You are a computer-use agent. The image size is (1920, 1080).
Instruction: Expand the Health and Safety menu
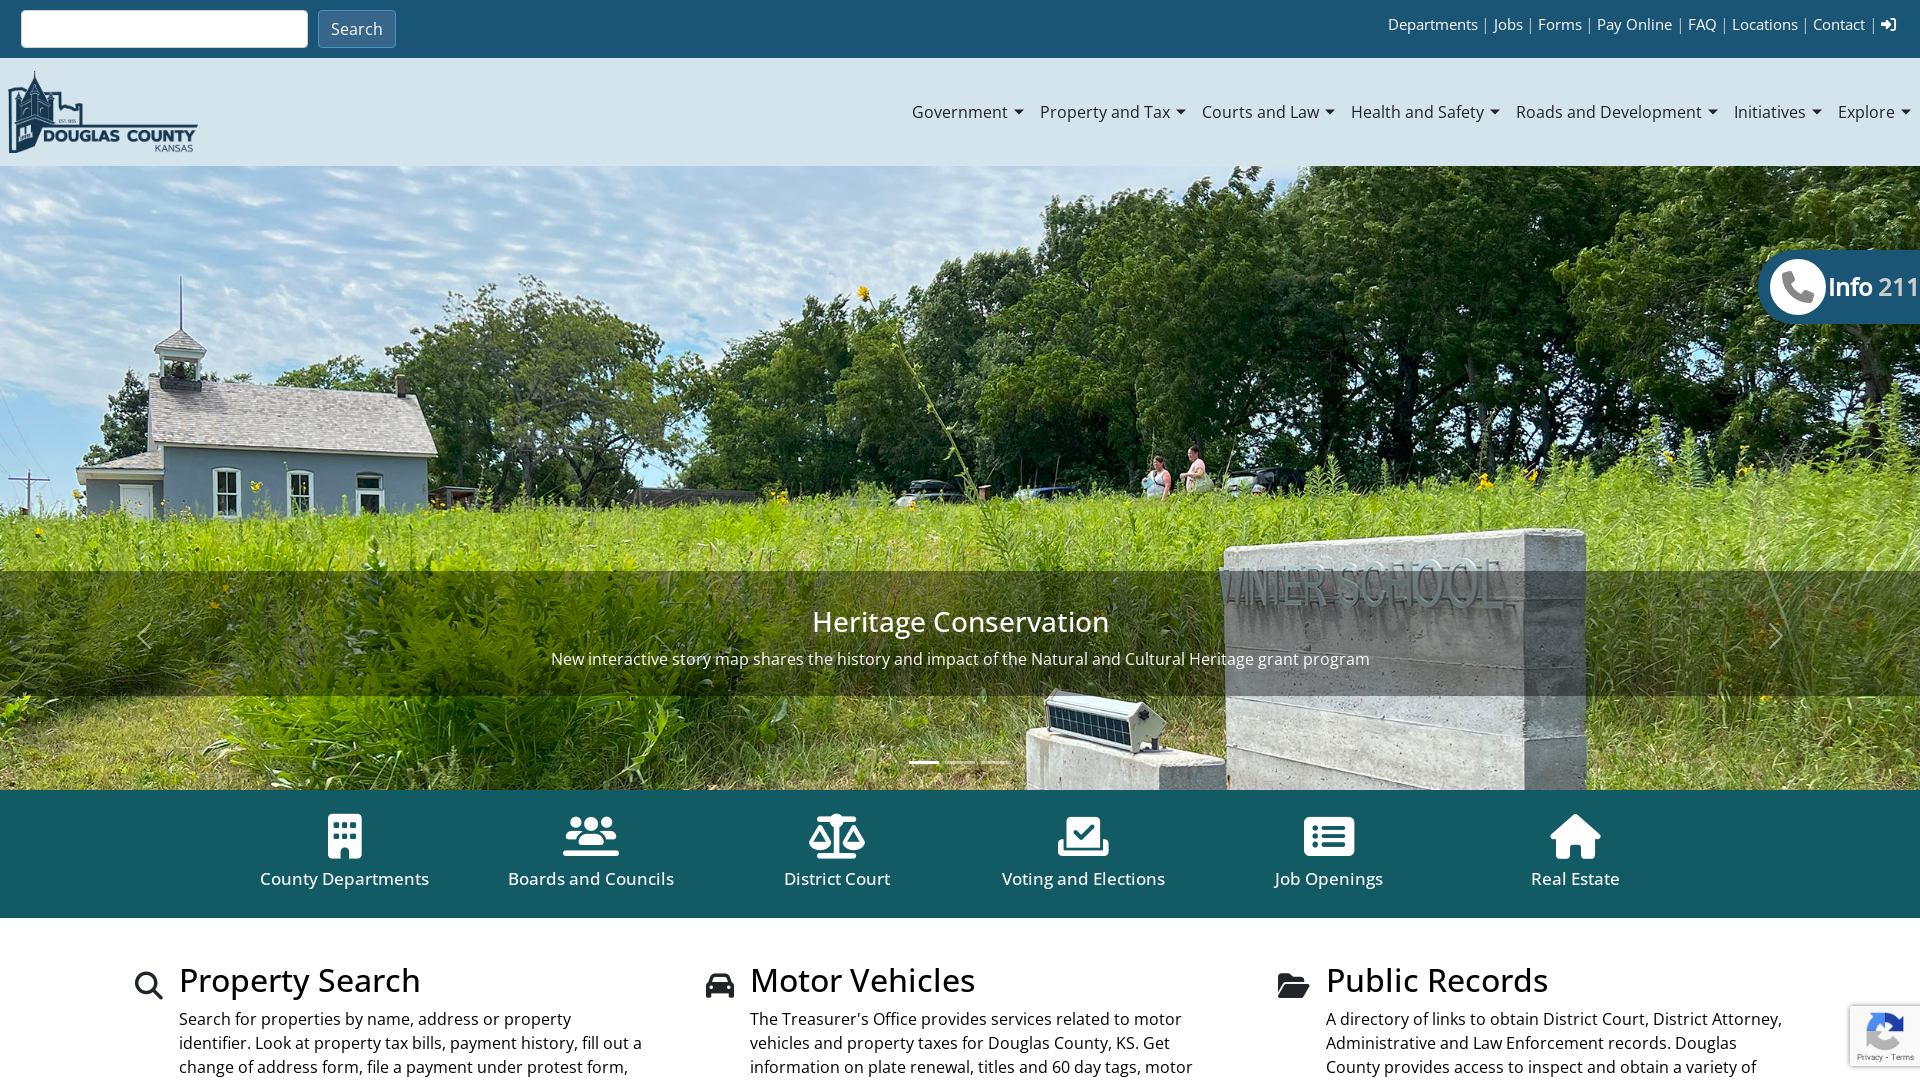coord(1425,112)
